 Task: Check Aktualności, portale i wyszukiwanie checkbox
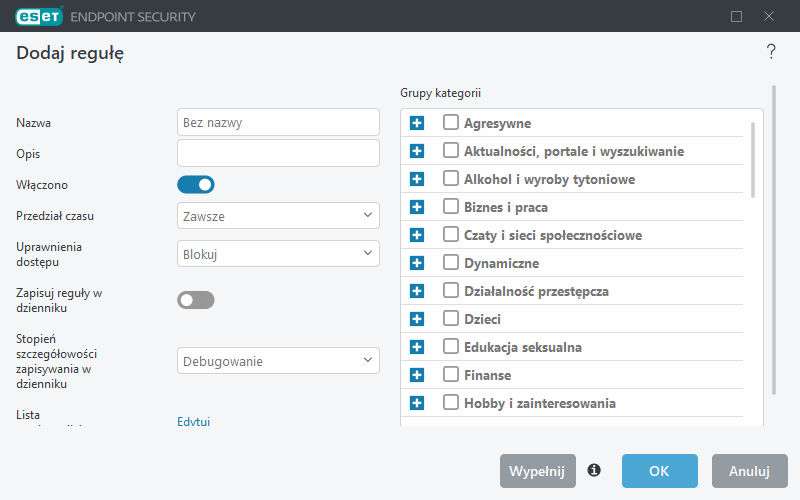pos(451,151)
